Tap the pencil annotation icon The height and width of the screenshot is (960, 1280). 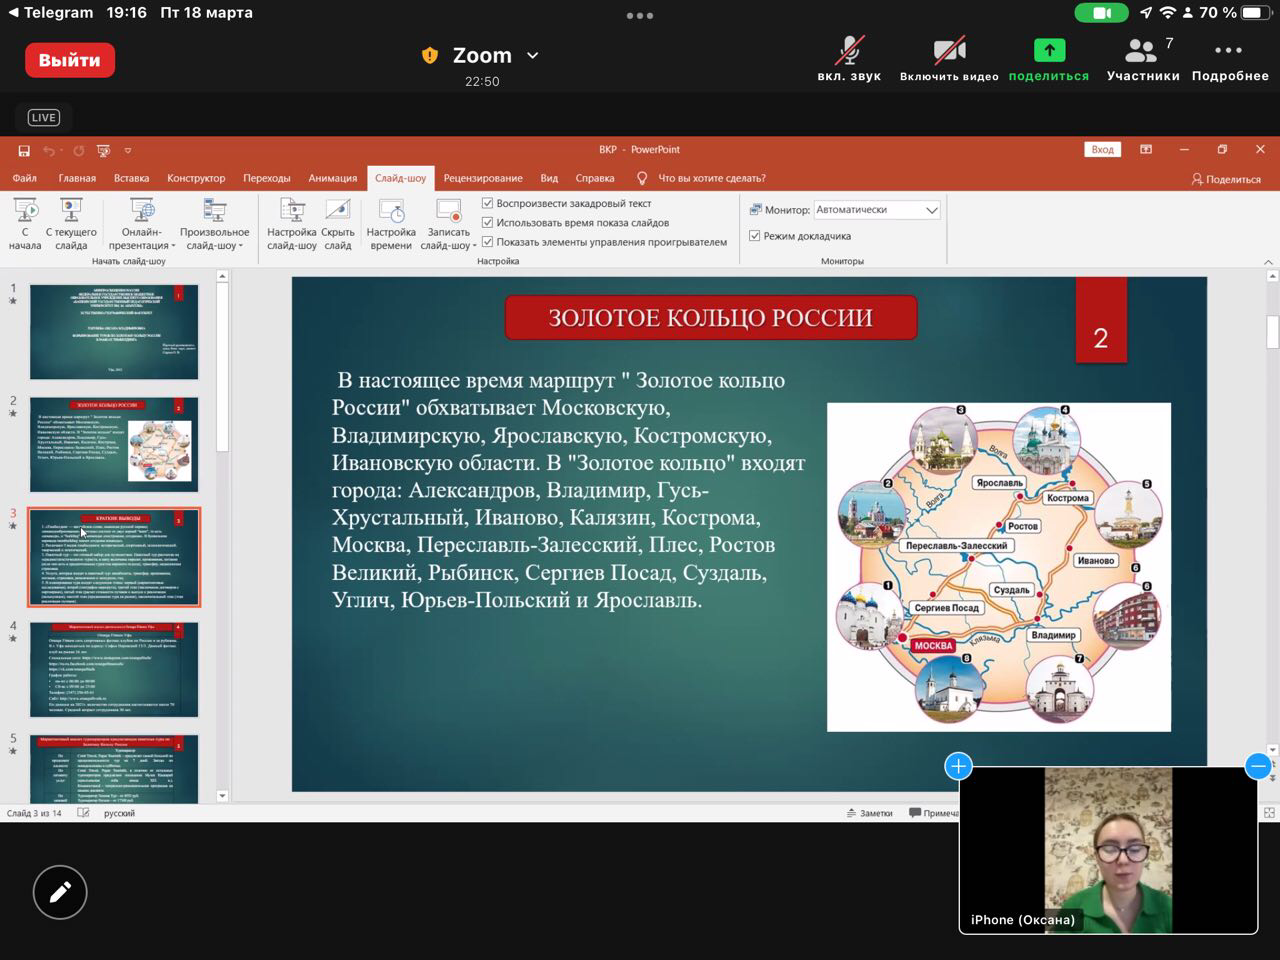[x=60, y=892]
